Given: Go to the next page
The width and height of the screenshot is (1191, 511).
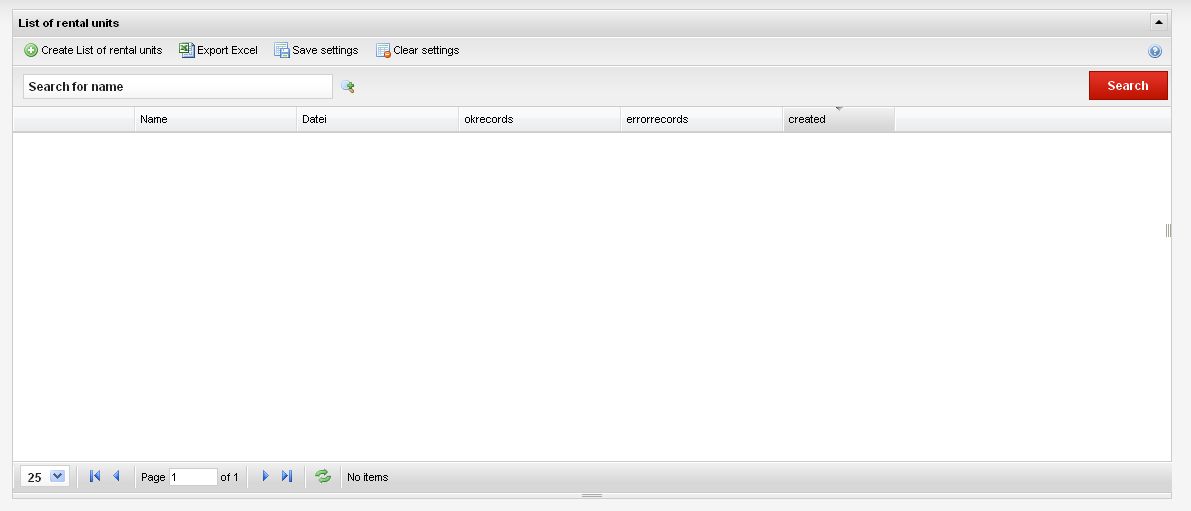Looking at the screenshot, I should coord(265,476).
